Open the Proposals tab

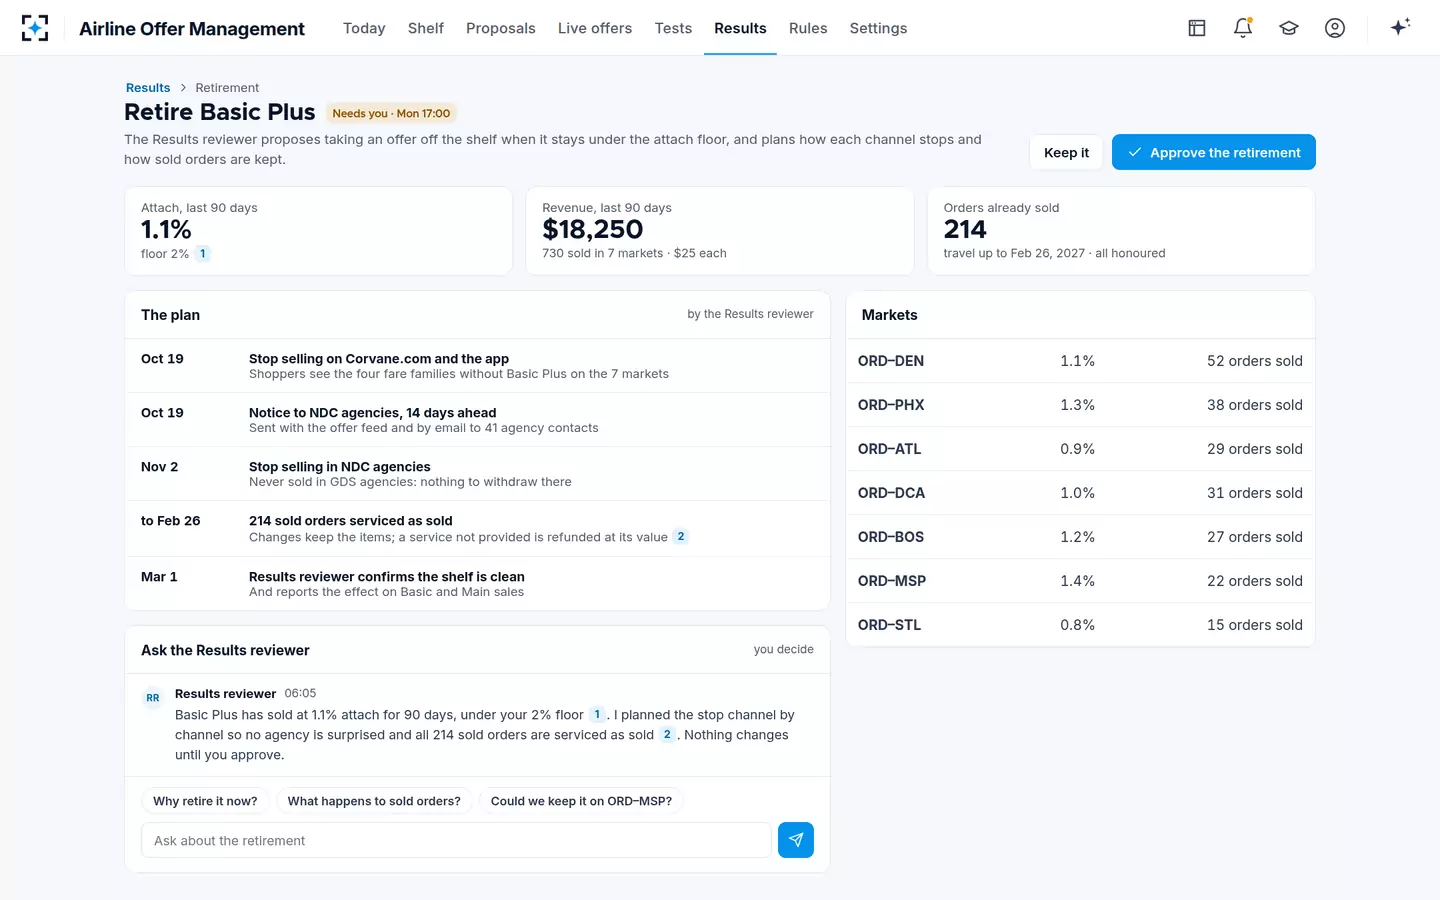click(501, 28)
